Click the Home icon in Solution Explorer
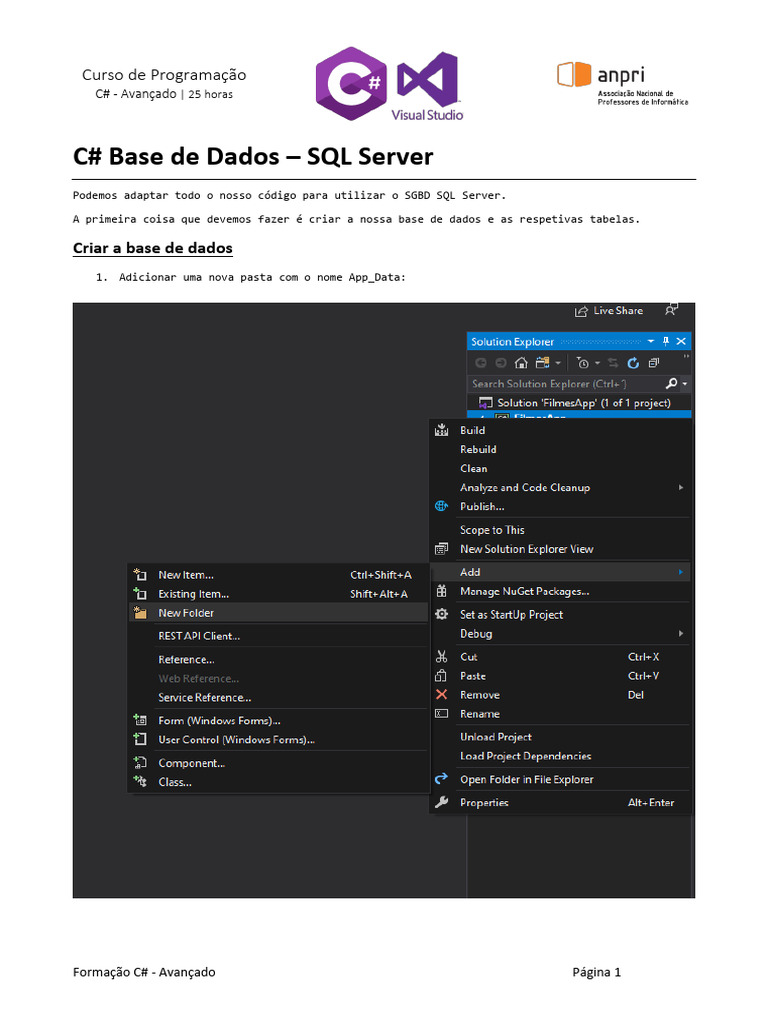 [x=521, y=363]
